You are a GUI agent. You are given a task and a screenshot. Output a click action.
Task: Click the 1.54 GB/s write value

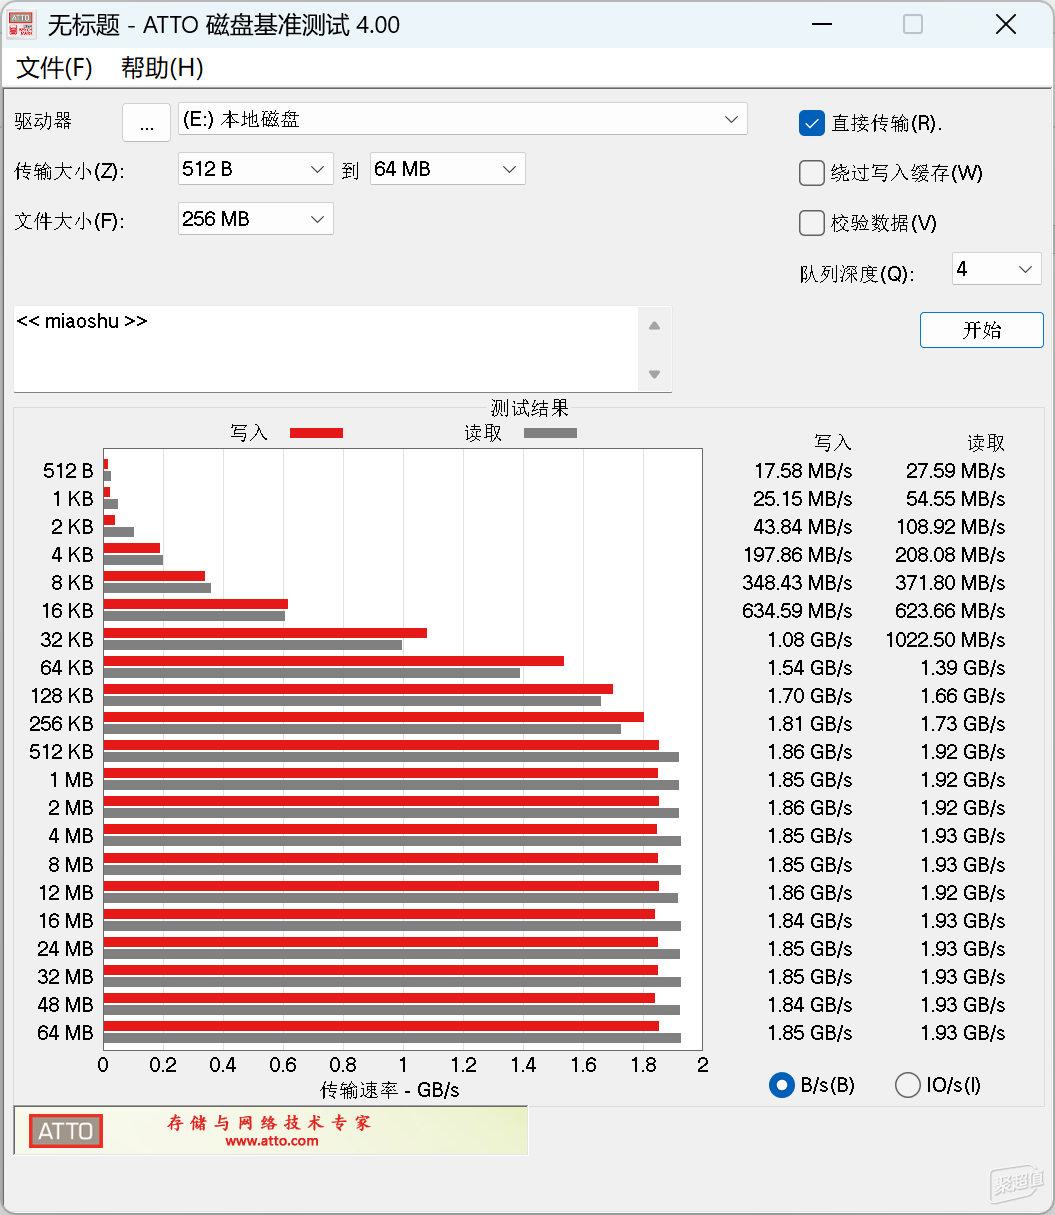[810, 667]
